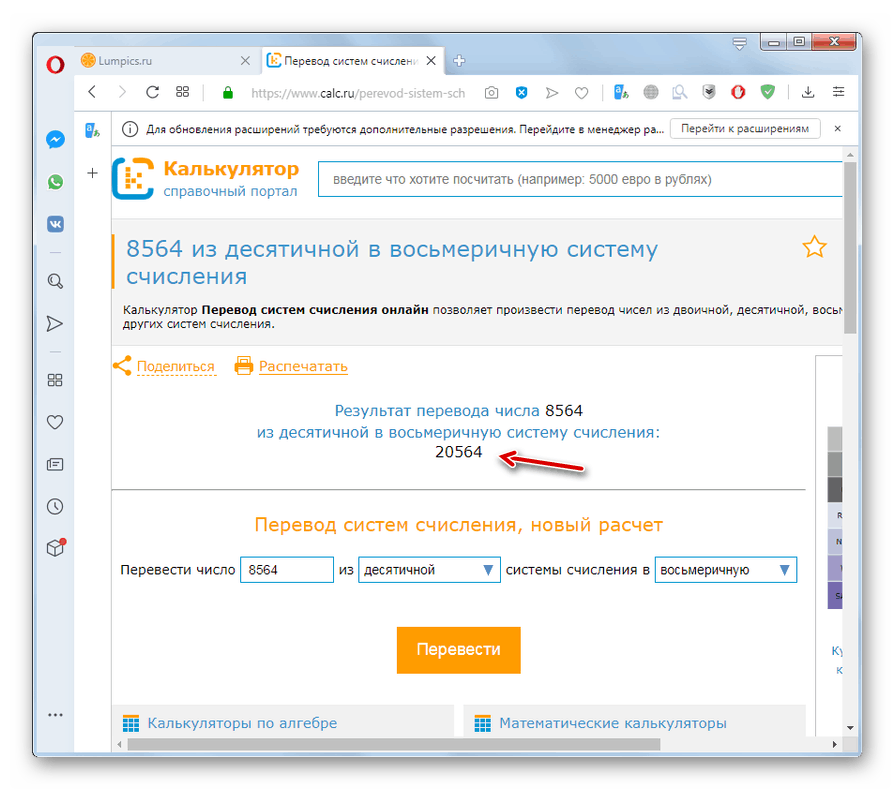Image resolution: width=895 pixels, height=790 pixels.
Task: Take snapshot with camera icon
Action: (491, 92)
